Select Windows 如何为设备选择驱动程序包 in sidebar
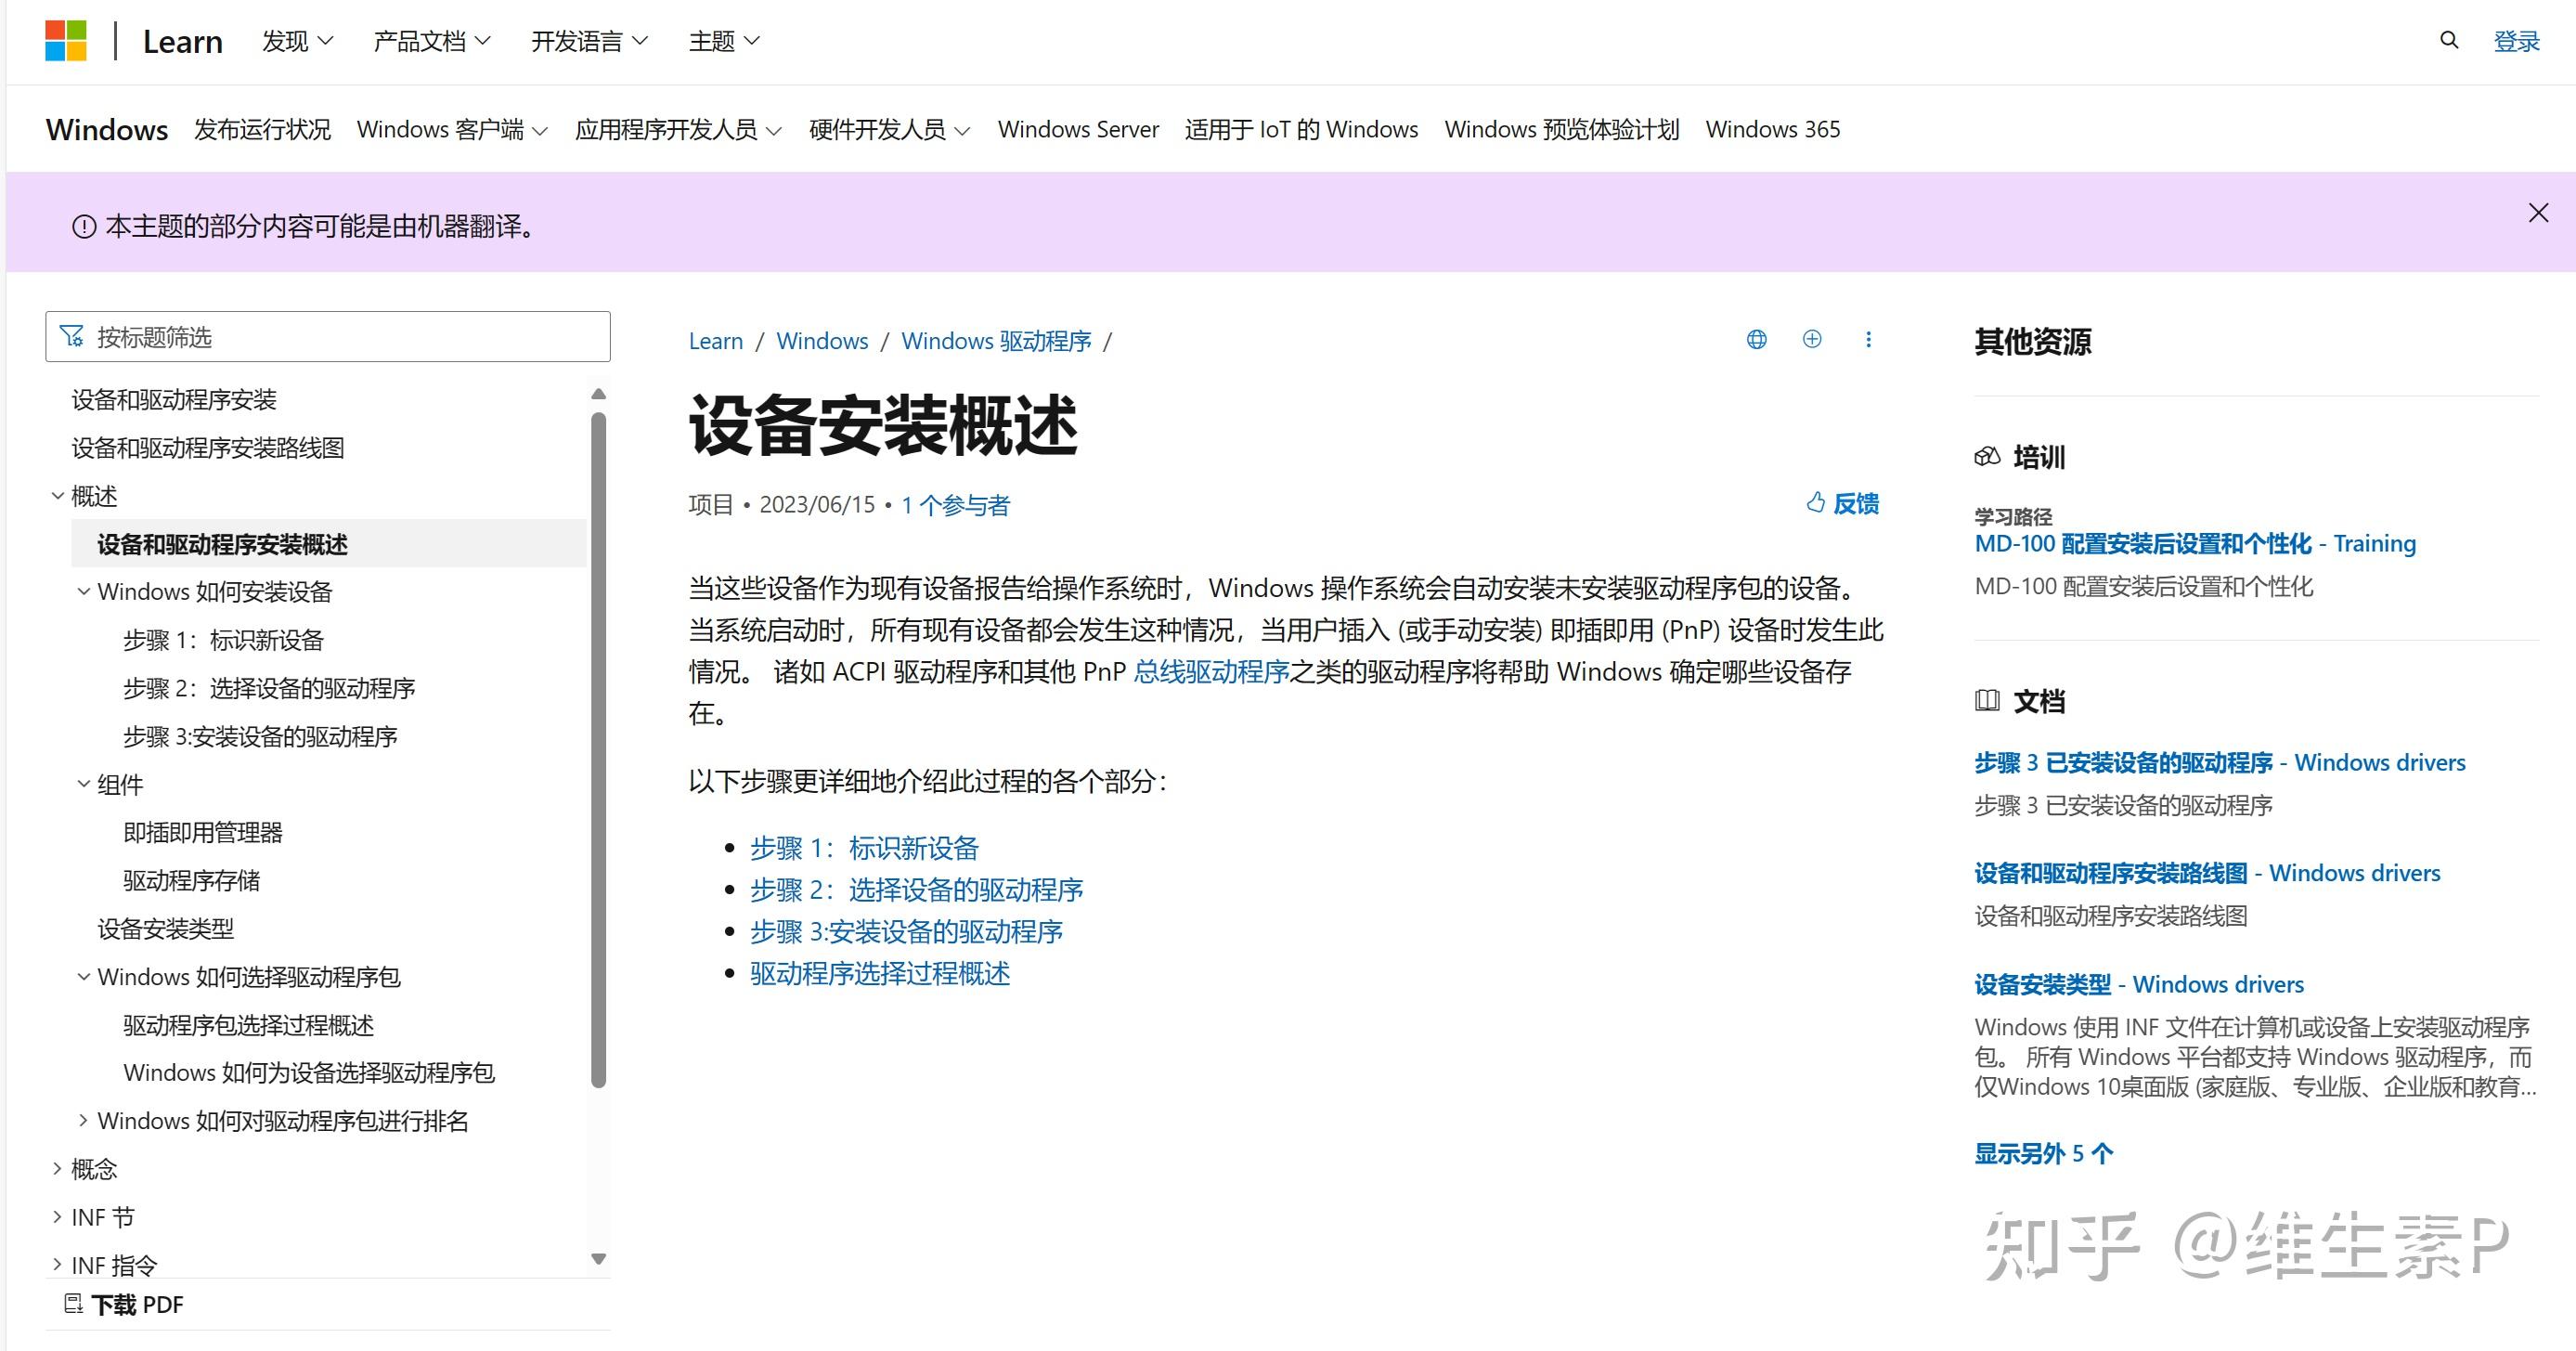Image resolution: width=2576 pixels, height=1351 pixels. pos(309,1073)
